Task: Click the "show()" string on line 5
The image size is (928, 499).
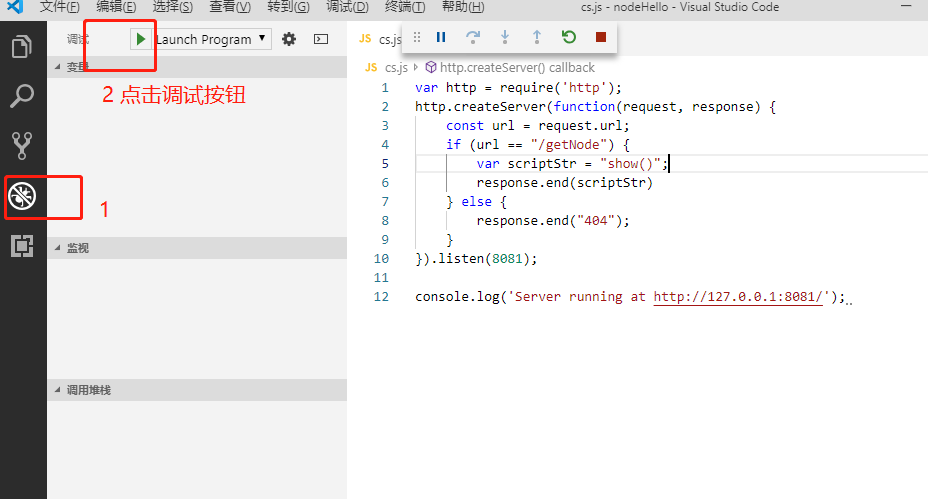Action: (x=630, y=163)
